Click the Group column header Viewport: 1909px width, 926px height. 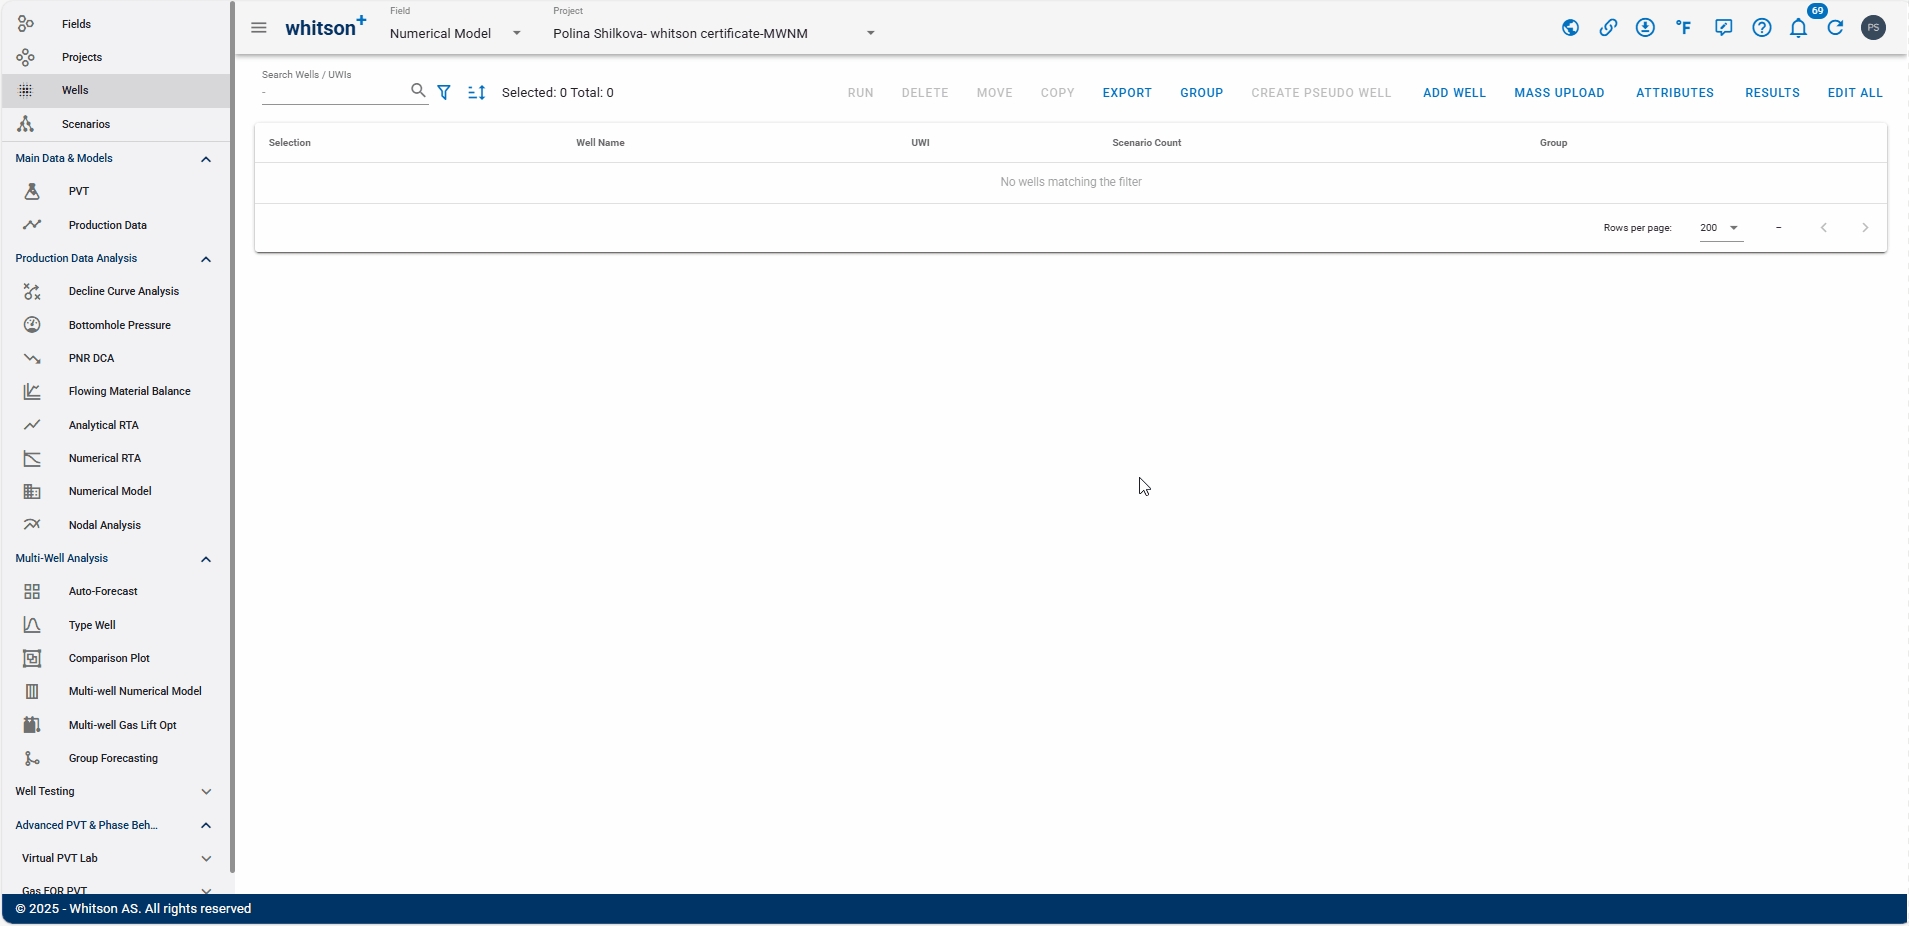tap(1553, 143)
